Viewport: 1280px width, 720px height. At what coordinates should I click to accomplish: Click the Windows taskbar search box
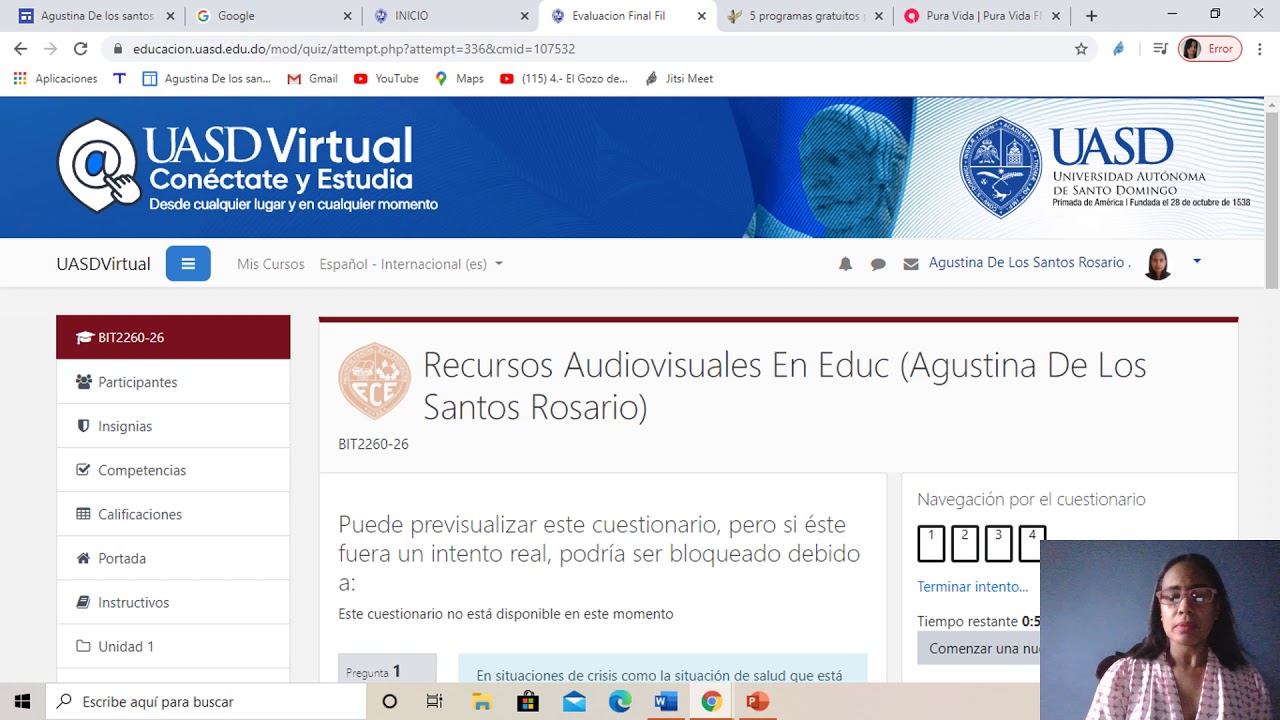(206, 702)
